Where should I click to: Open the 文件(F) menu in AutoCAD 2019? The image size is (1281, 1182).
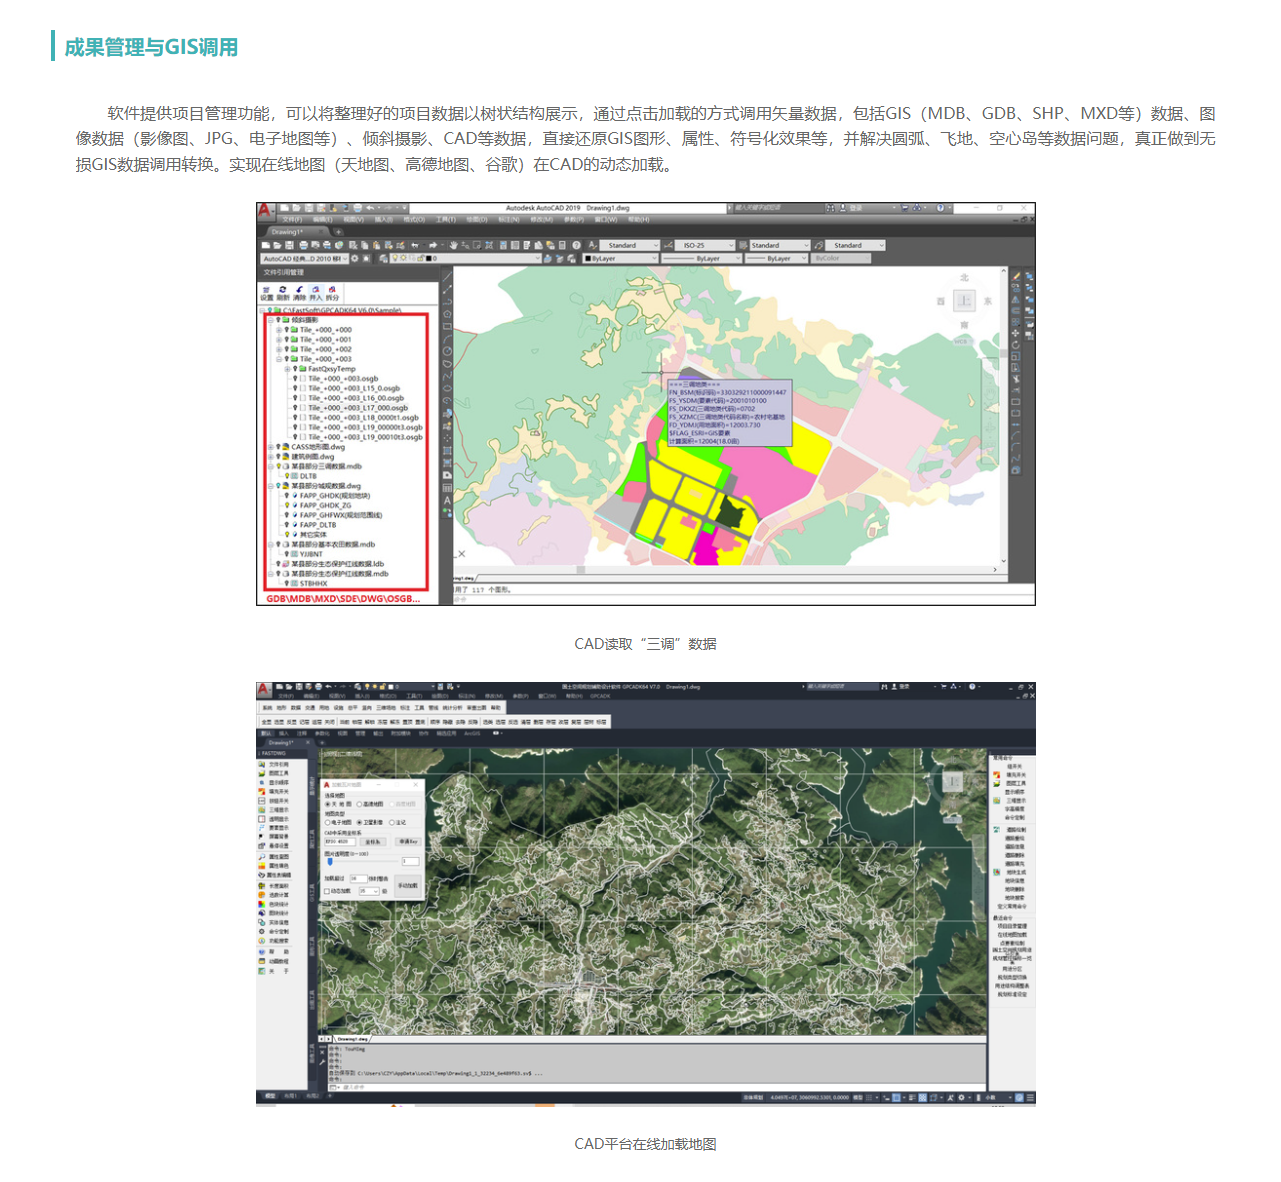click(x=292, y=220)
